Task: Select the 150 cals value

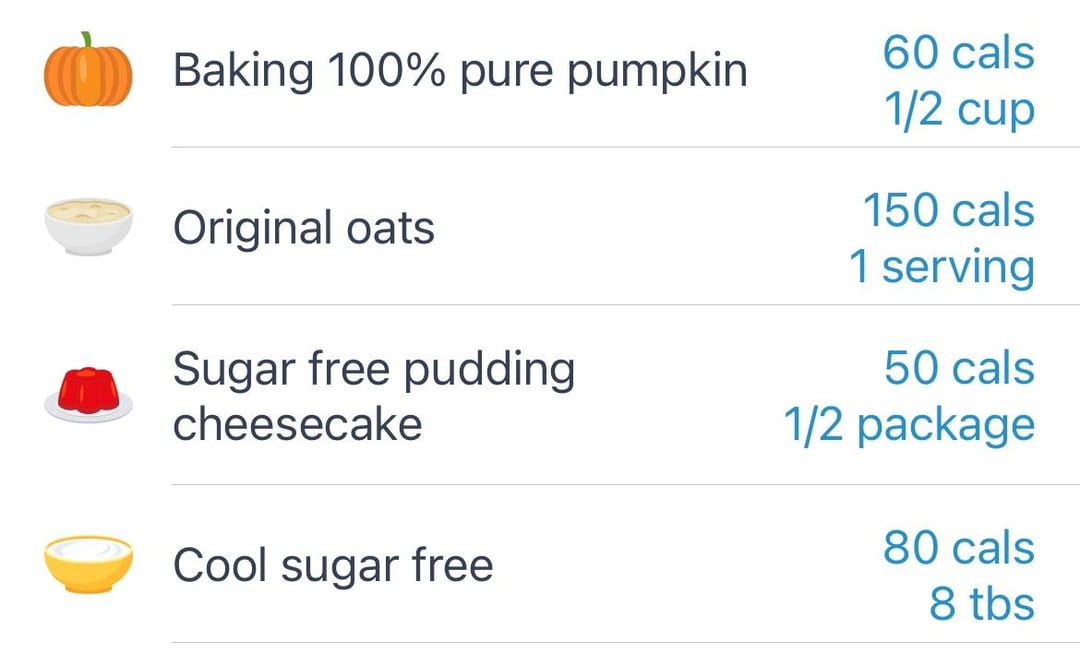Action: click(949, 209)
